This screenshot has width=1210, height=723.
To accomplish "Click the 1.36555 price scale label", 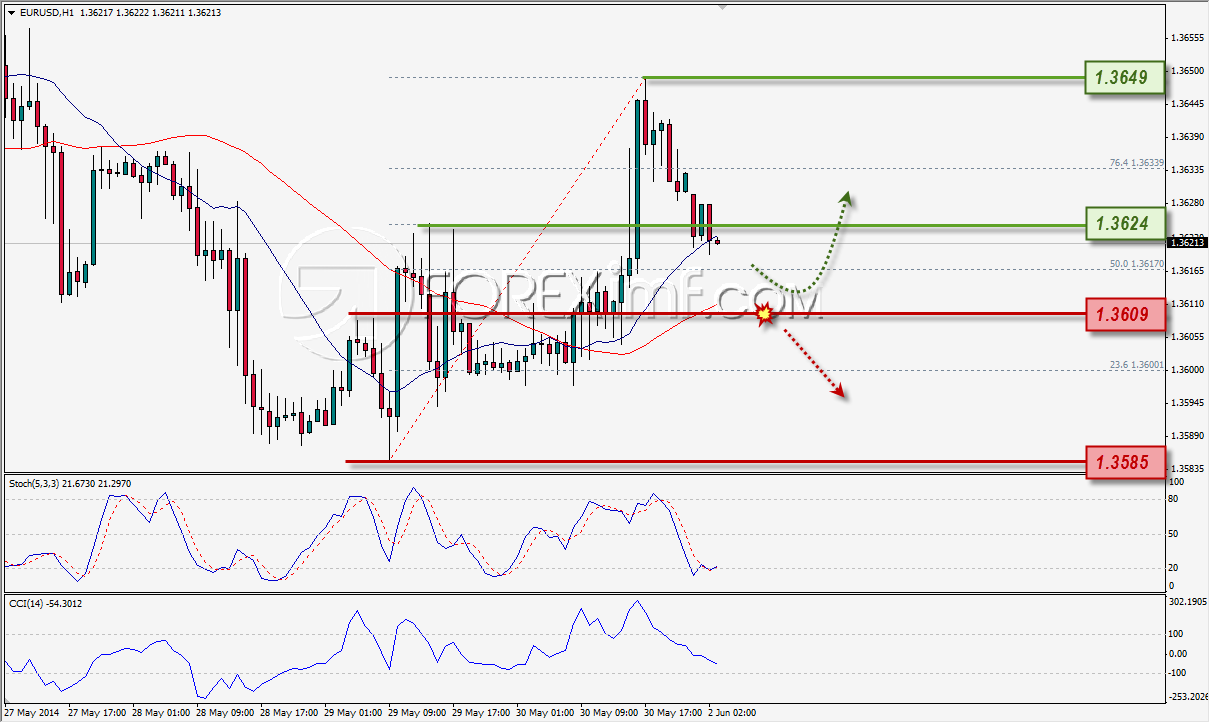I will point(1187,37).
